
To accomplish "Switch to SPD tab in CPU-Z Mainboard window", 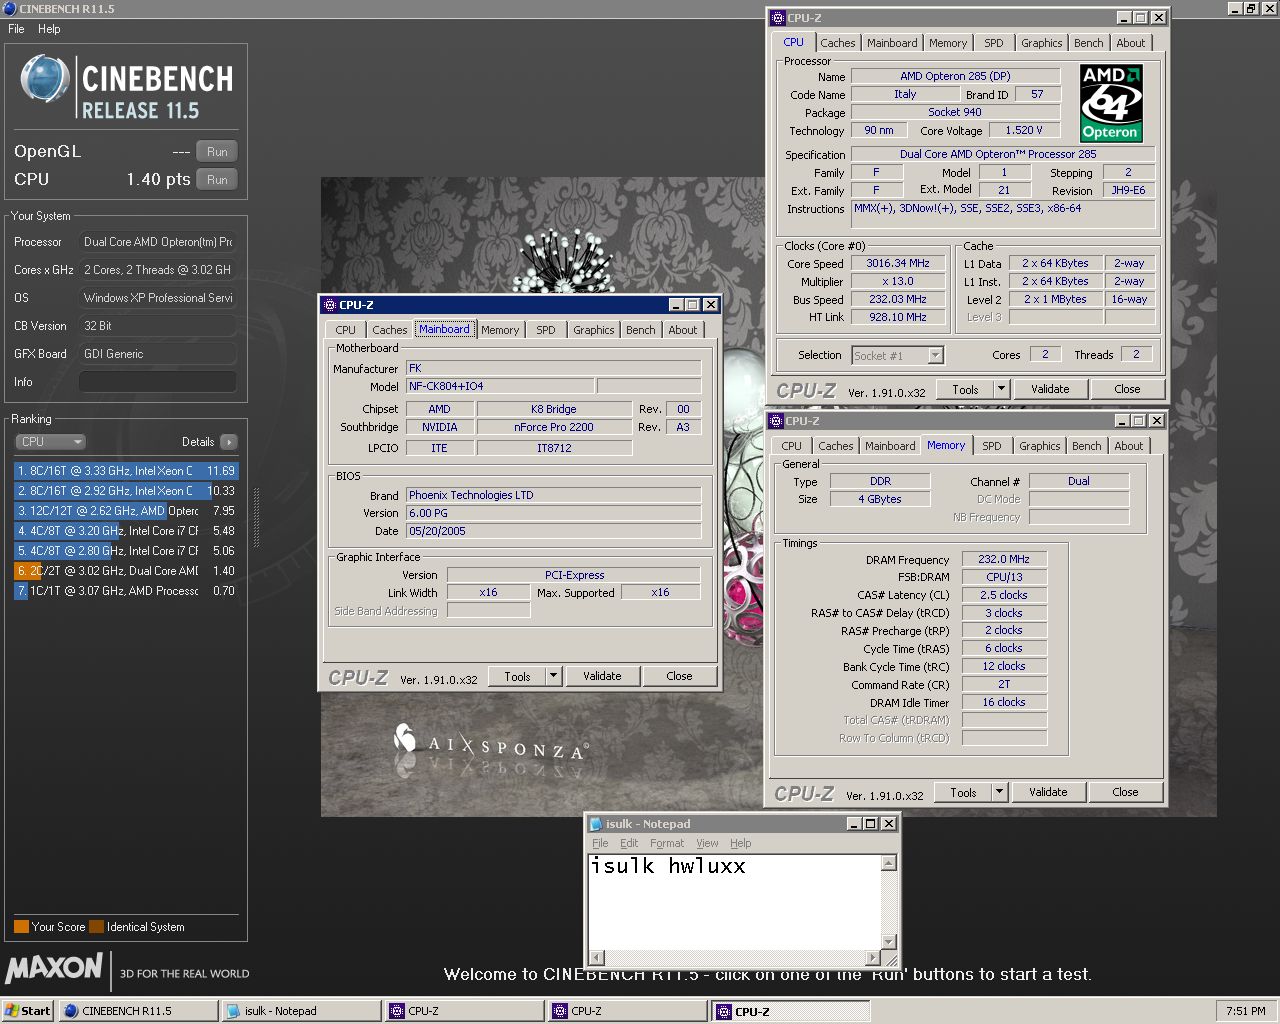I will (546, 330).
